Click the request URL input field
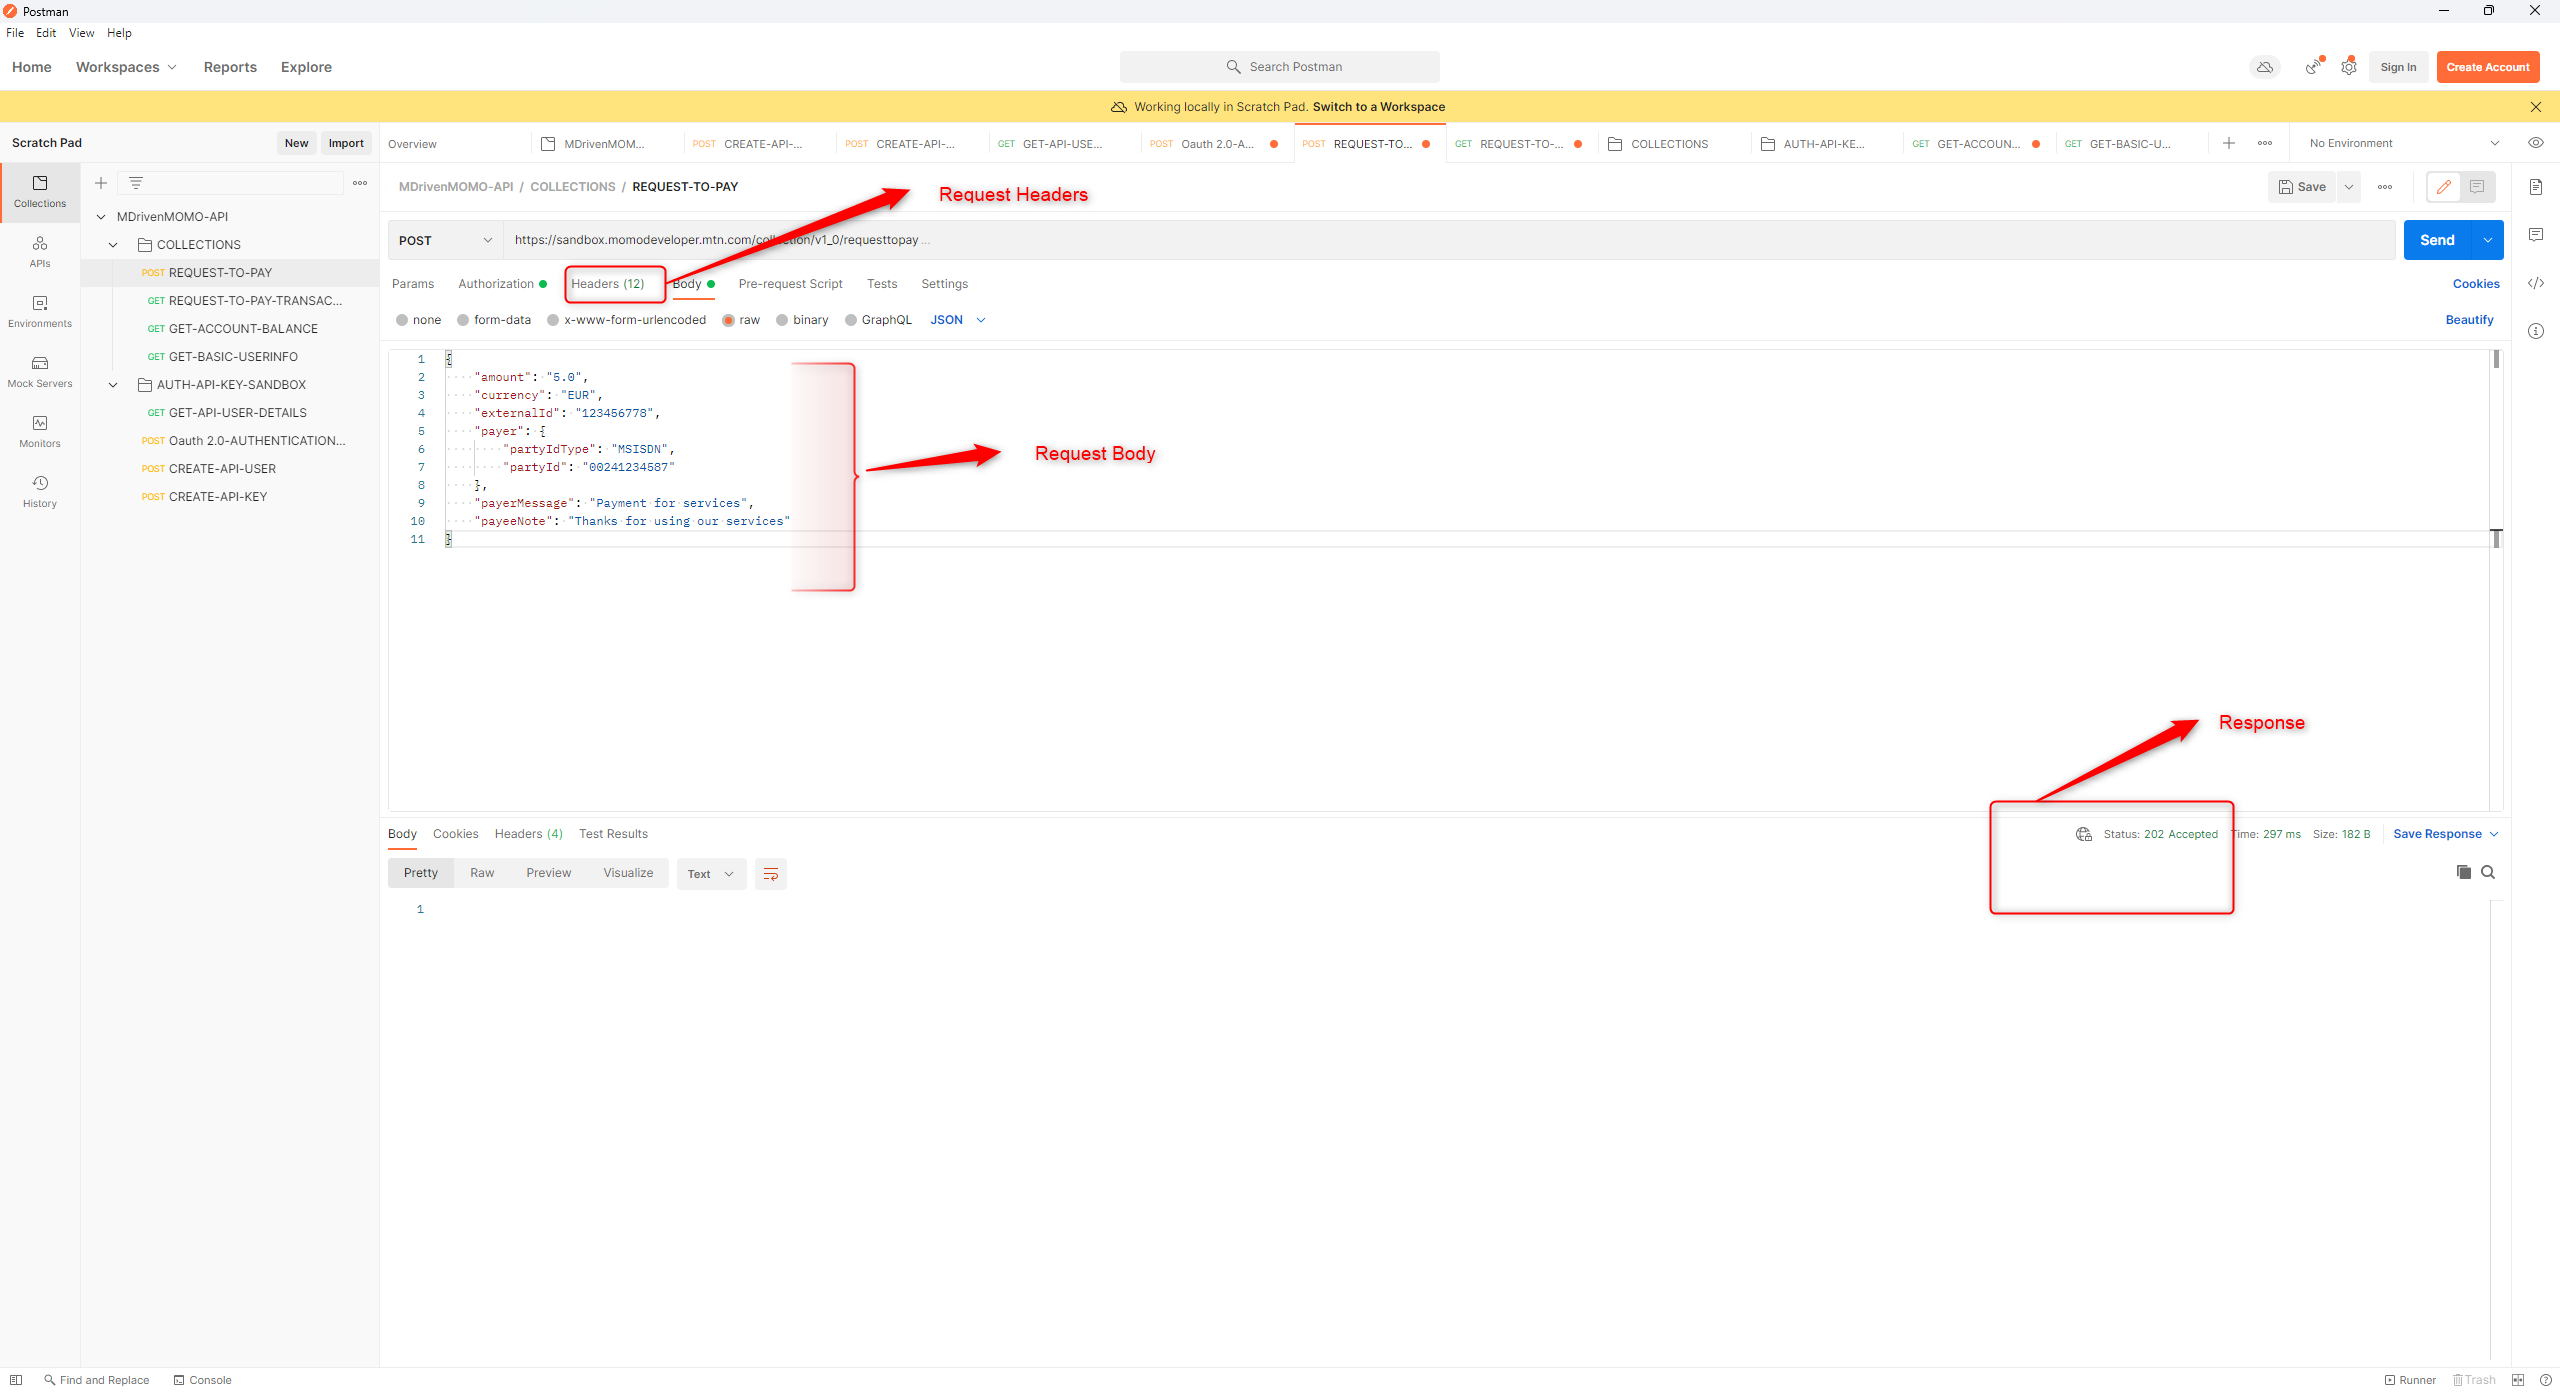 tap(1400, 240)
